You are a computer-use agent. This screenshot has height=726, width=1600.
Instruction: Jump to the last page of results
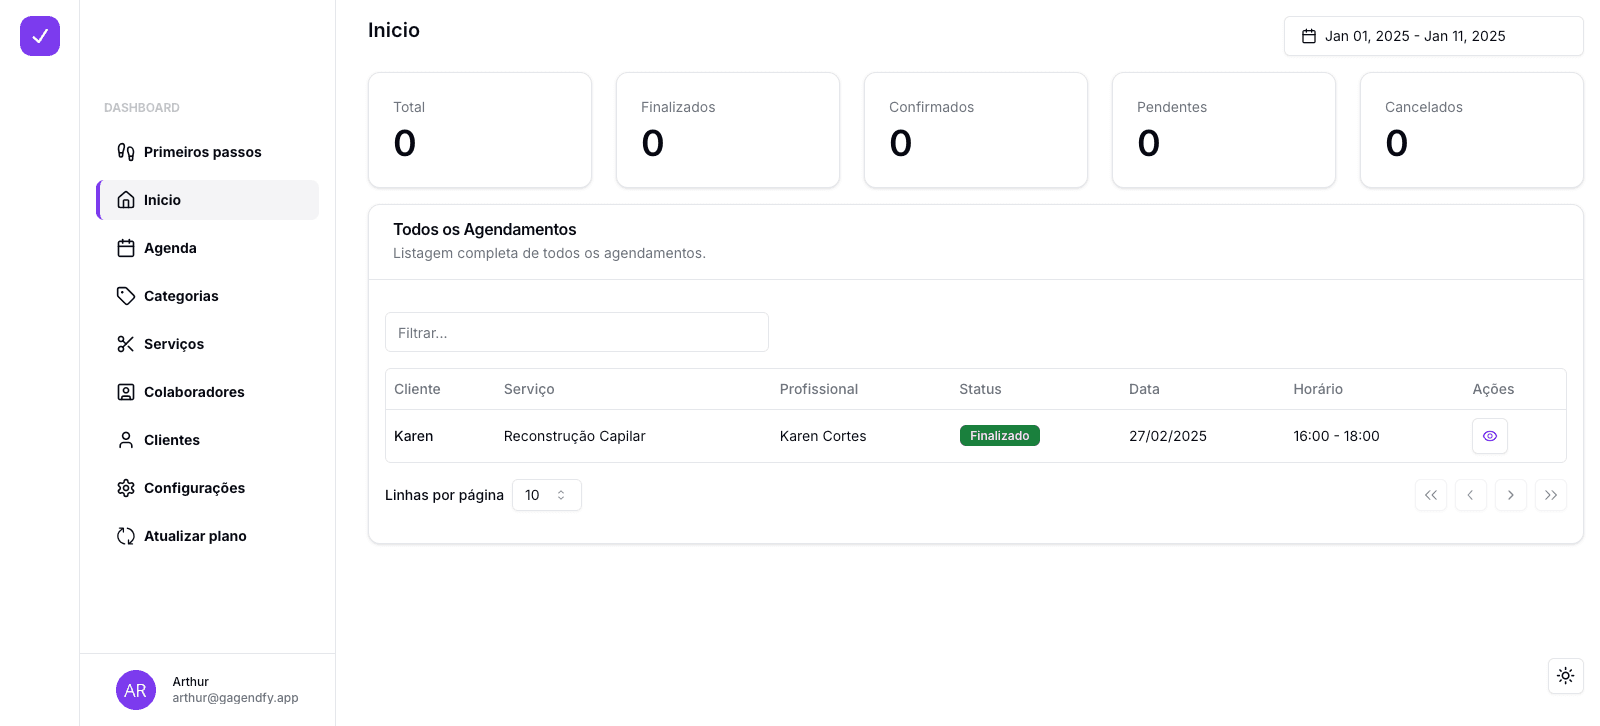1550,495
